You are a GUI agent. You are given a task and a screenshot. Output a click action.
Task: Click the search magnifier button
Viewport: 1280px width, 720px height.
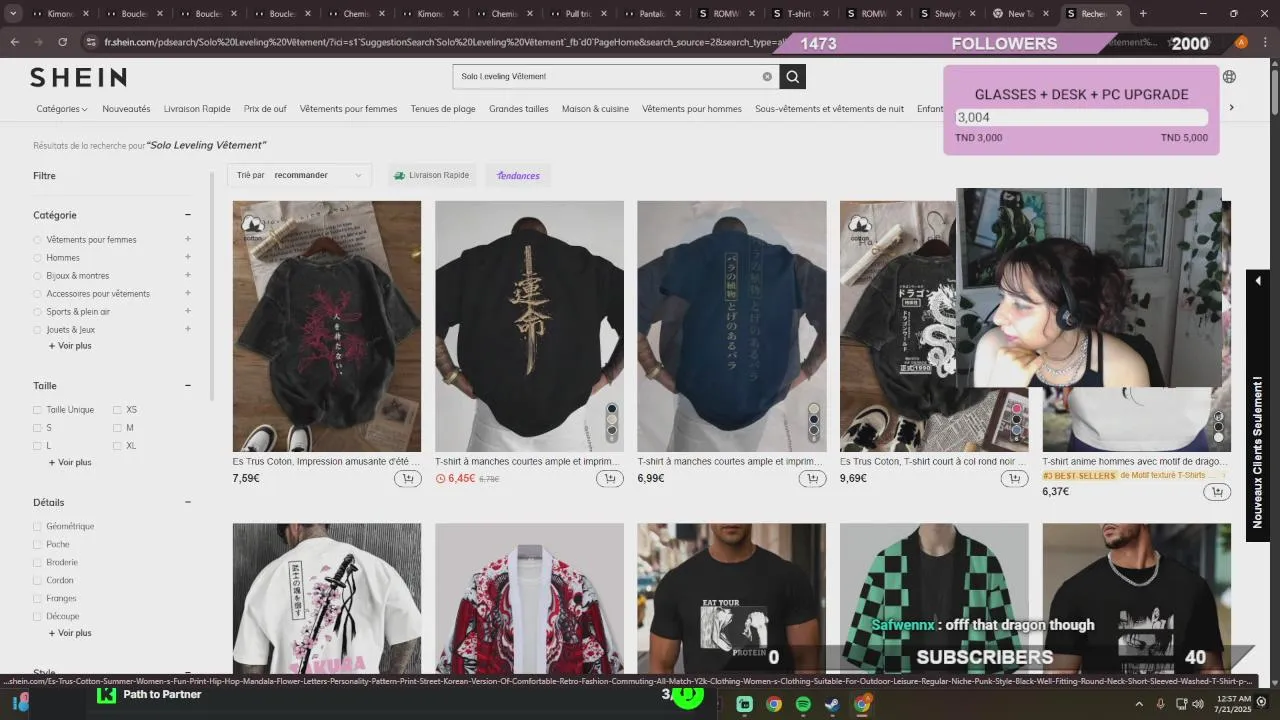click(792, 77)
